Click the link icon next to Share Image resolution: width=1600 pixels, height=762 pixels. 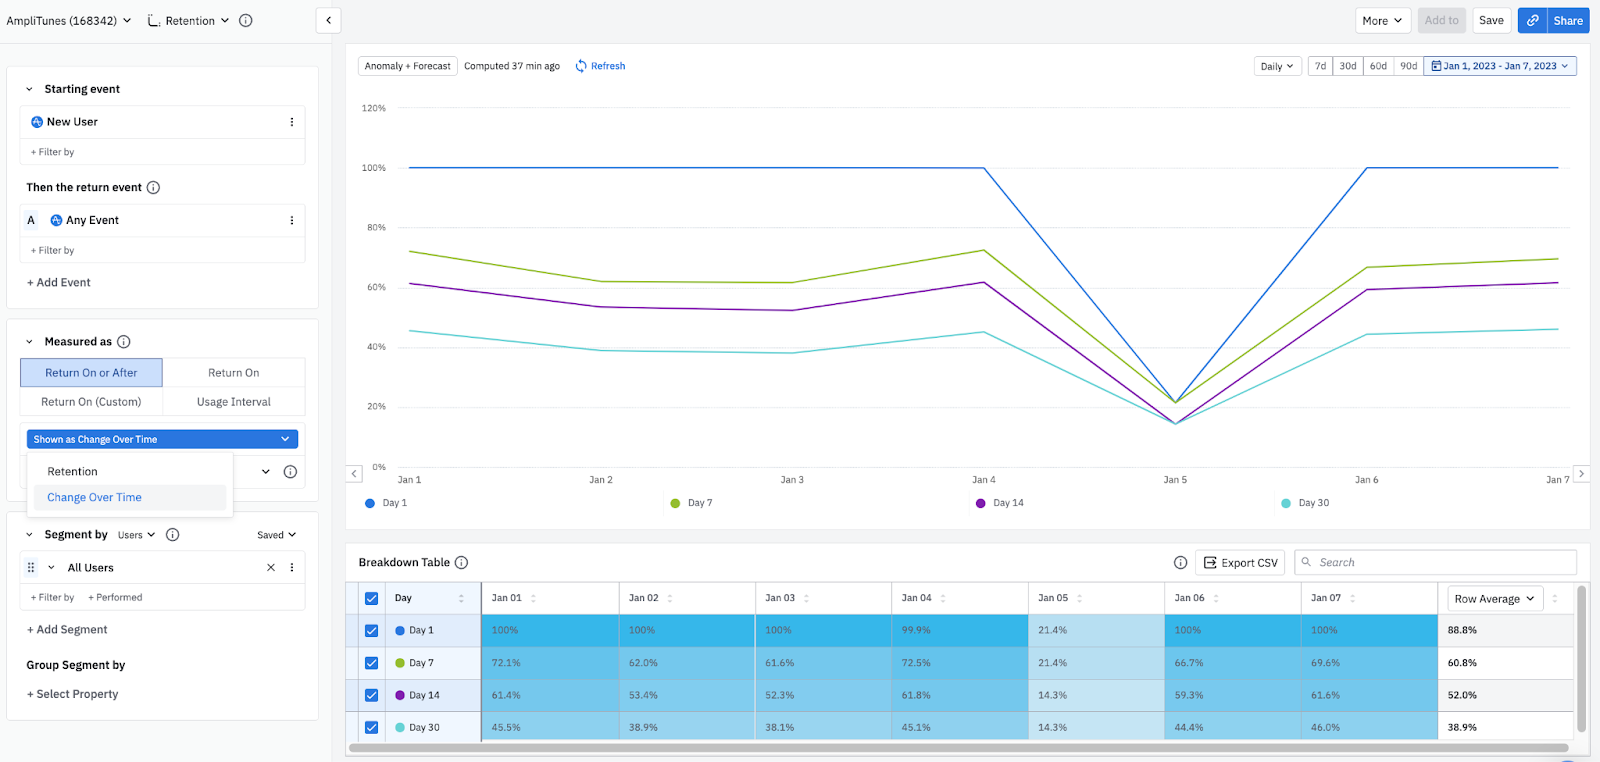[1532, 20]
